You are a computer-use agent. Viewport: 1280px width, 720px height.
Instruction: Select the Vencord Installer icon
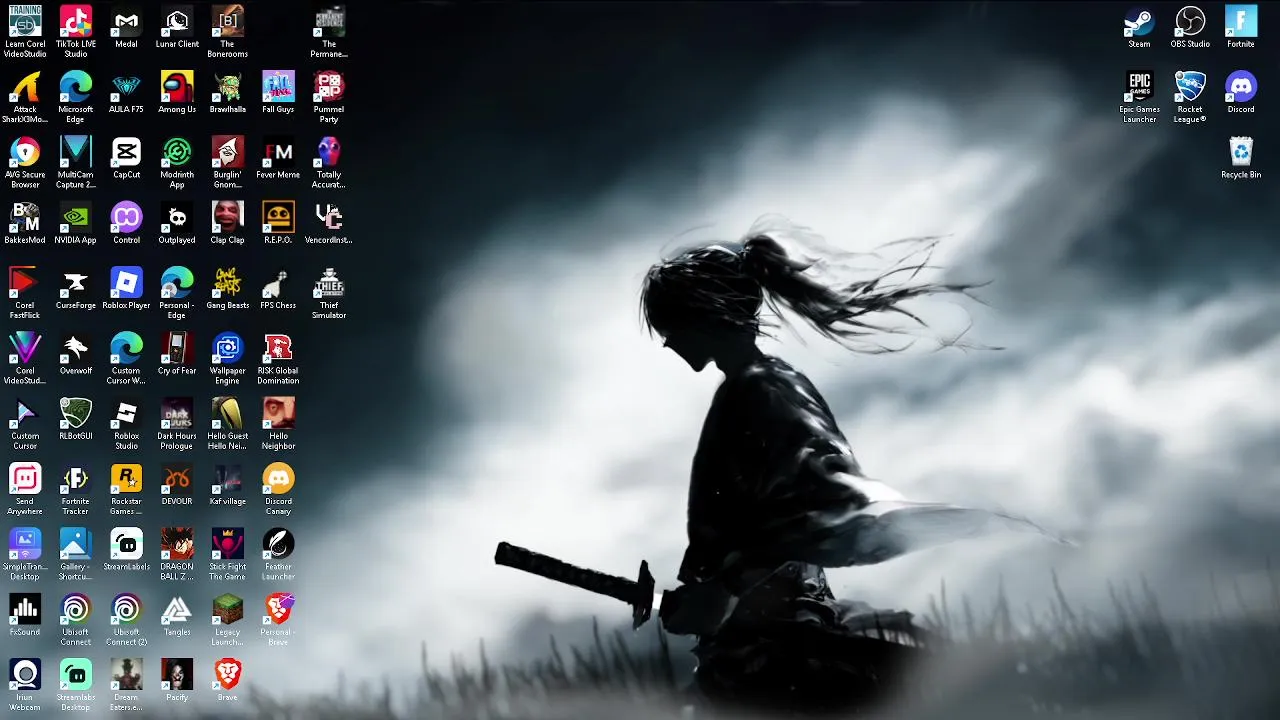pyautogui.click(x=329, y=223)
